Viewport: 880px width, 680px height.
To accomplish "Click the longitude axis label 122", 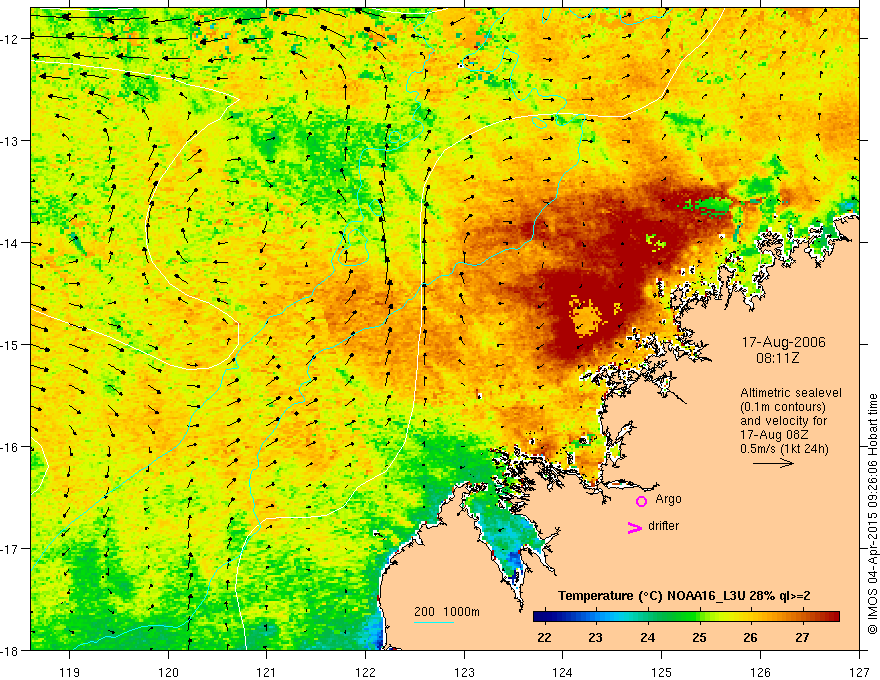I will (x=365, y=672).
